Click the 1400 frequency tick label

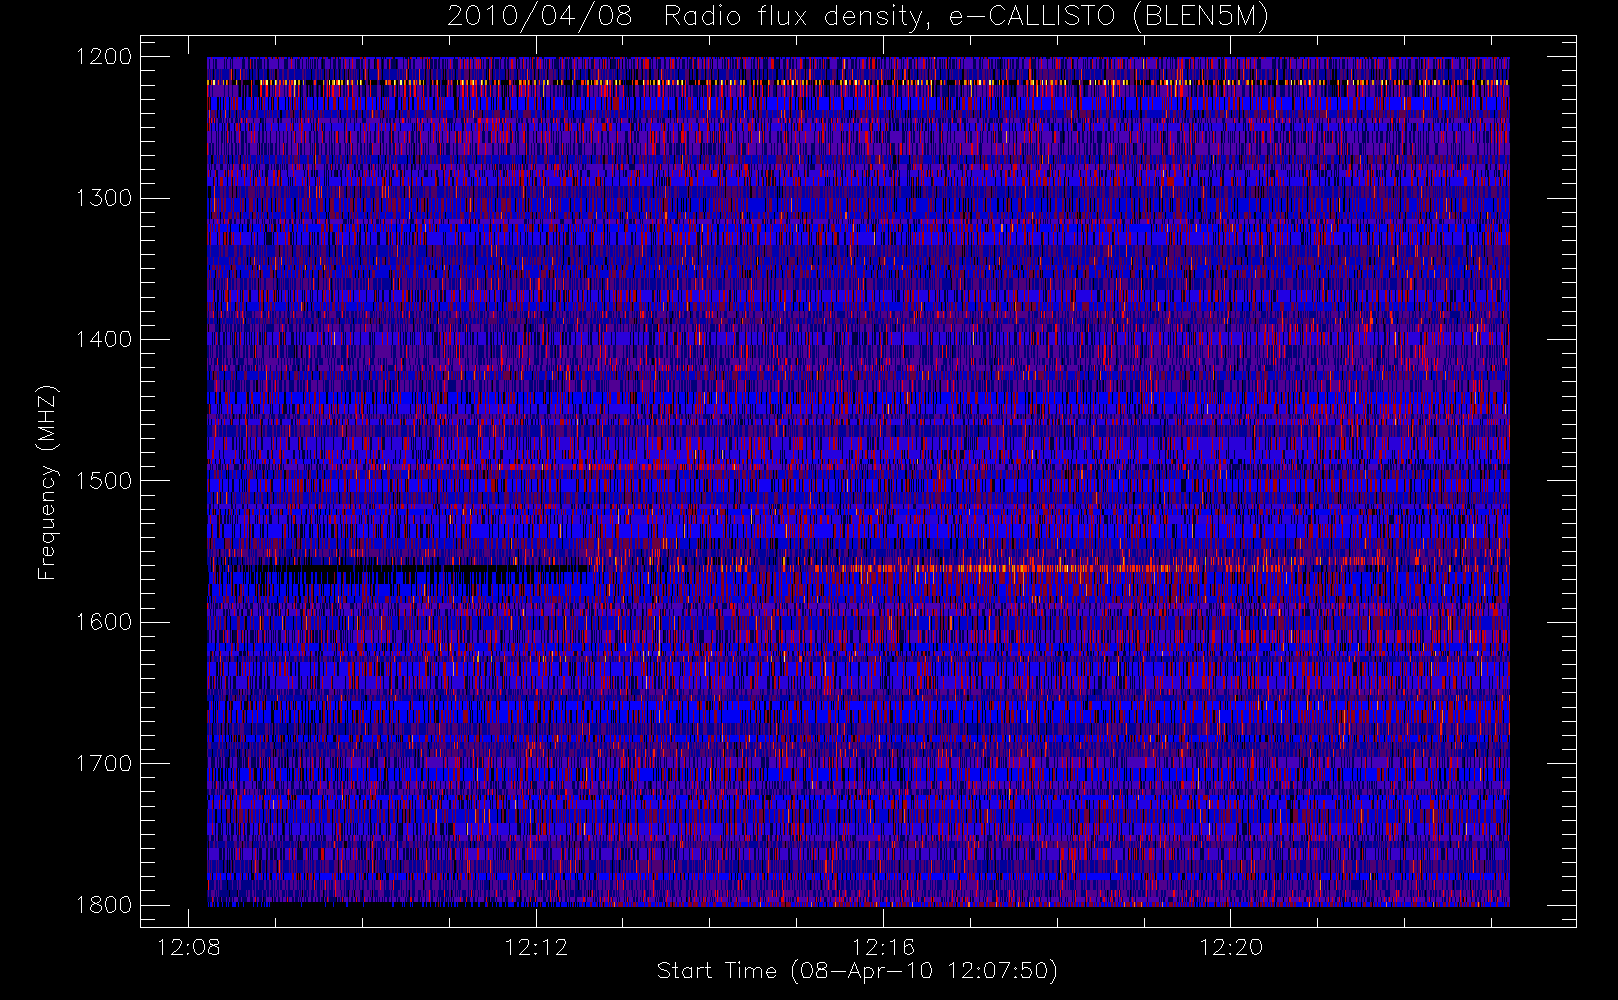[x=104, y=340]
